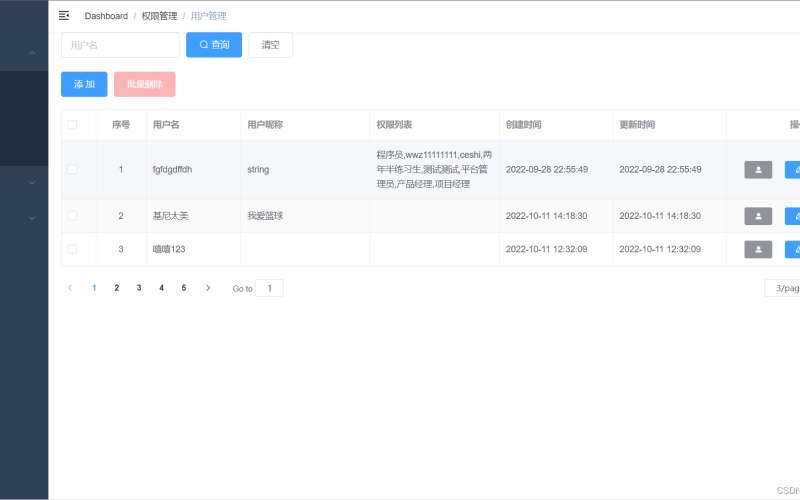The width and height of the screenshot is (800, 500).
Task: Click created time 2022-09-28 22:55:49
Action: (x=546, y=169)
